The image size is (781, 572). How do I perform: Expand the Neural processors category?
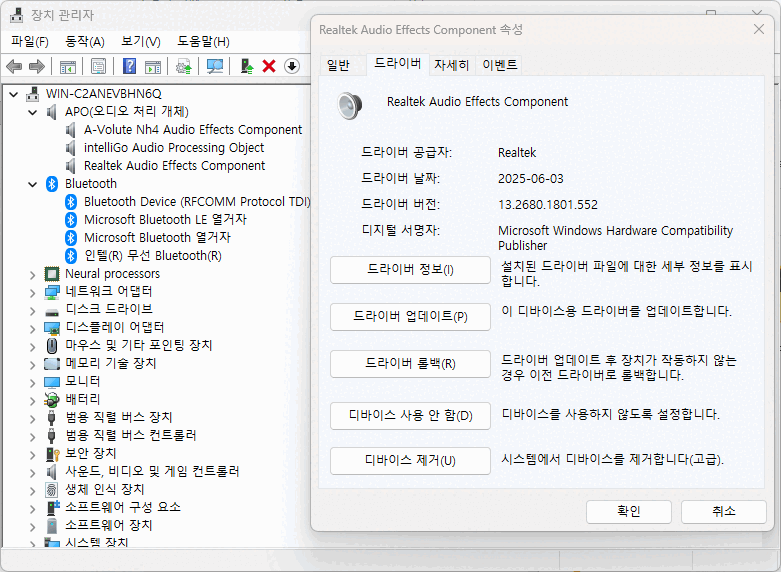[33, 275]
